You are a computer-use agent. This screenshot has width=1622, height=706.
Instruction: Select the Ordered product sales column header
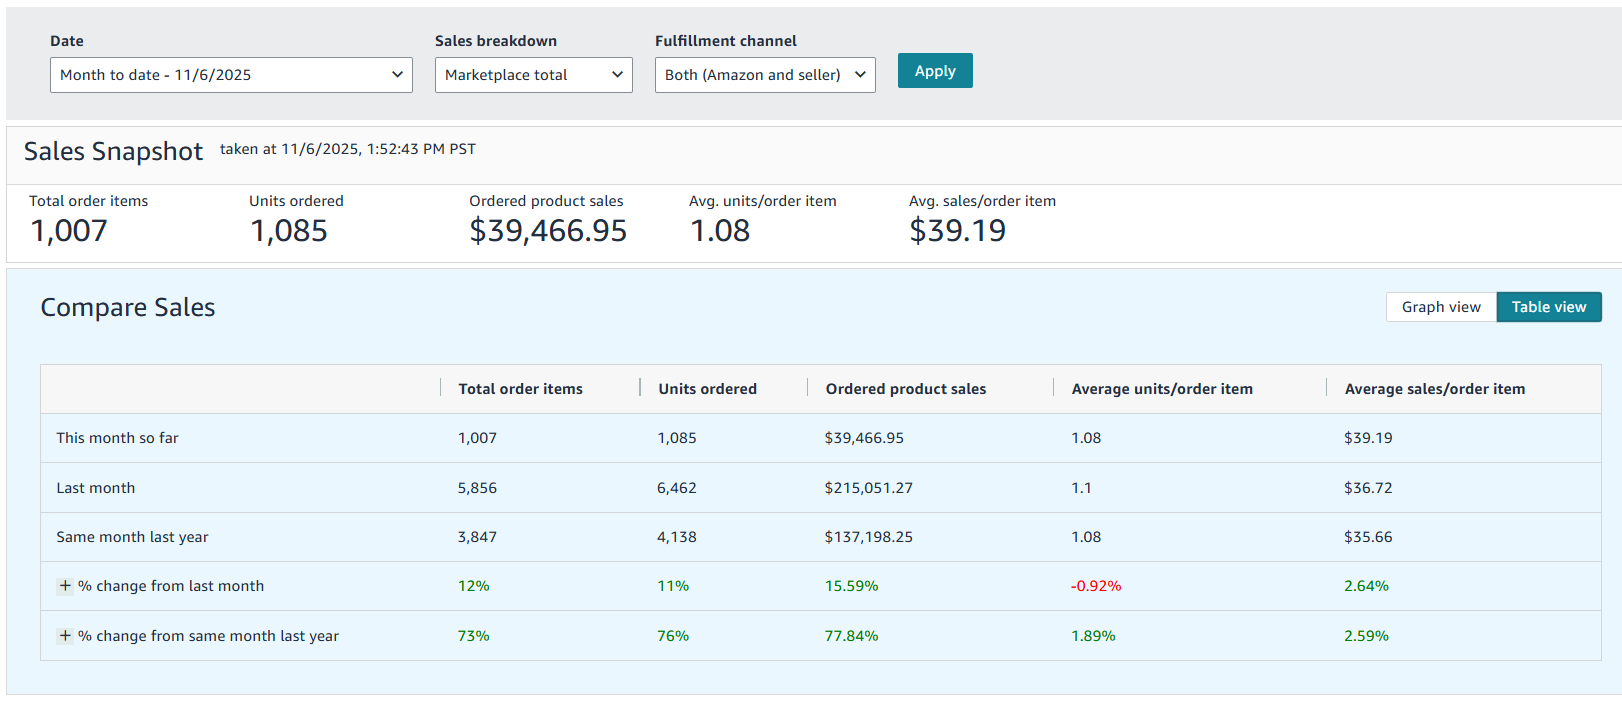click(905, 389)
